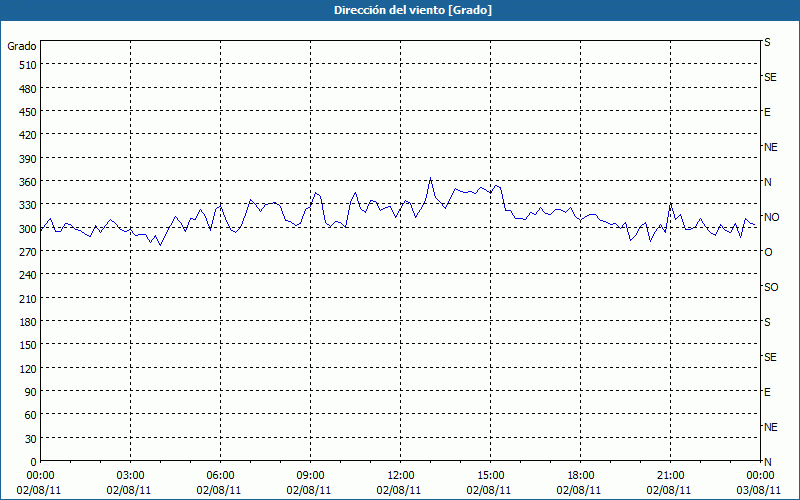Image resolution: width=800 pixels, height=500 pixels.
Task: Click the 03:00 time axis label
Action: pyautogui.click(x=130, y=476)
